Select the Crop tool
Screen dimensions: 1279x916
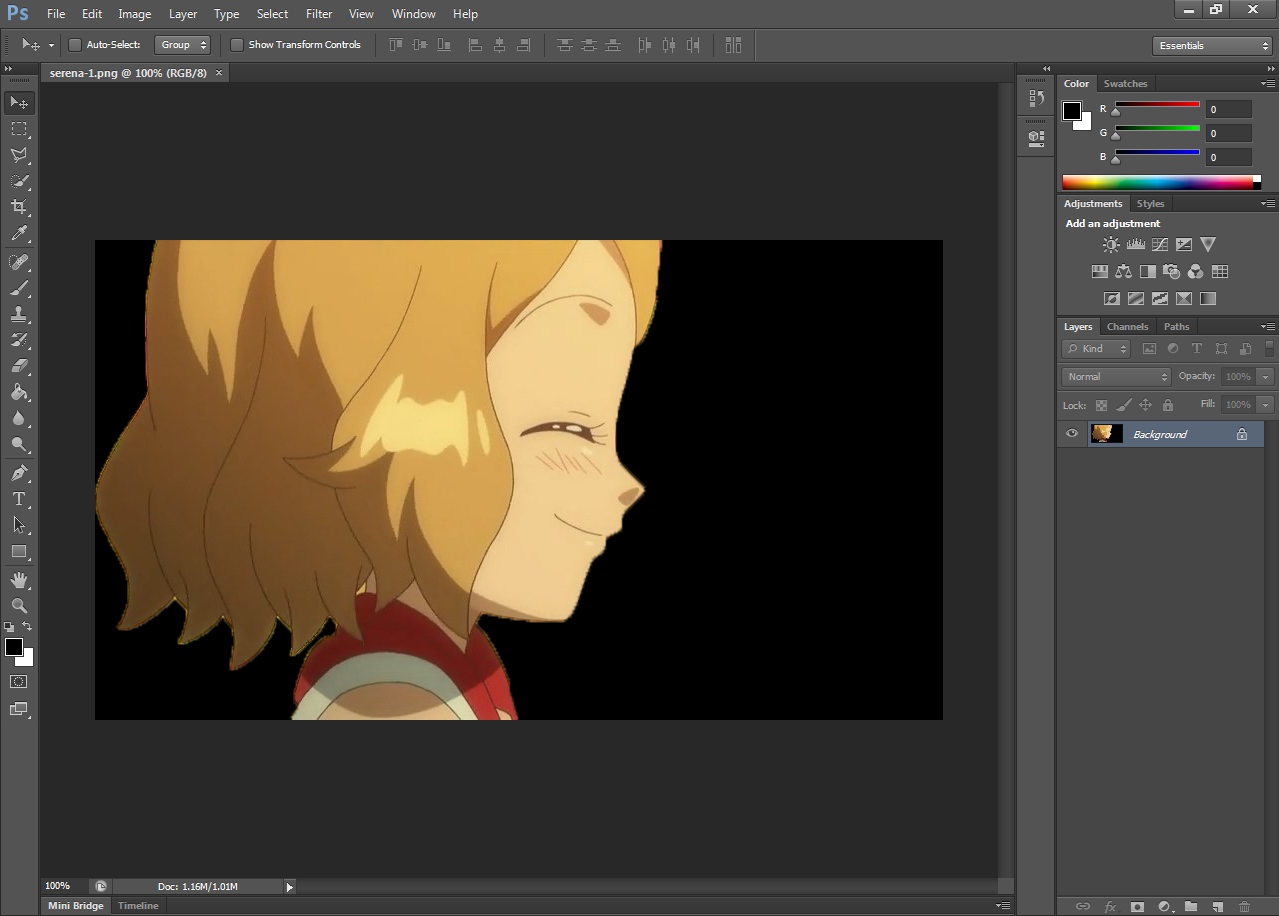click(x=19, y=207)
